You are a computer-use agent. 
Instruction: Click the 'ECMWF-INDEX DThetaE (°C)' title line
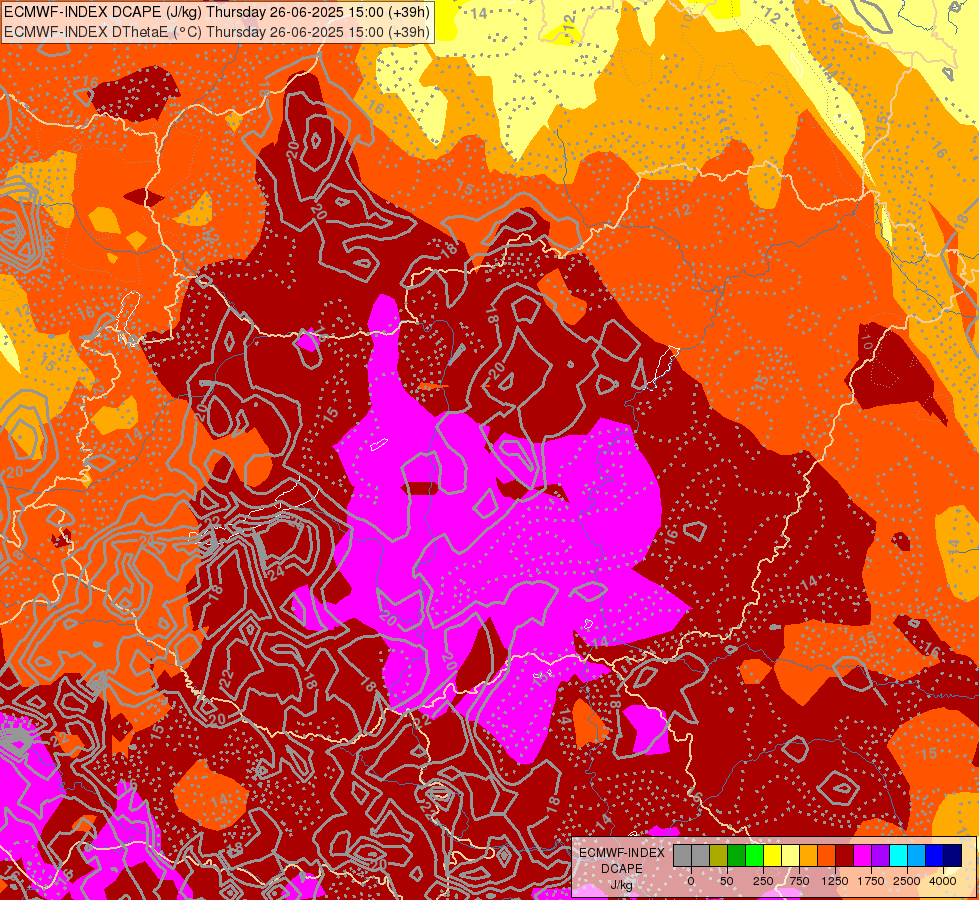coord(217,32)
